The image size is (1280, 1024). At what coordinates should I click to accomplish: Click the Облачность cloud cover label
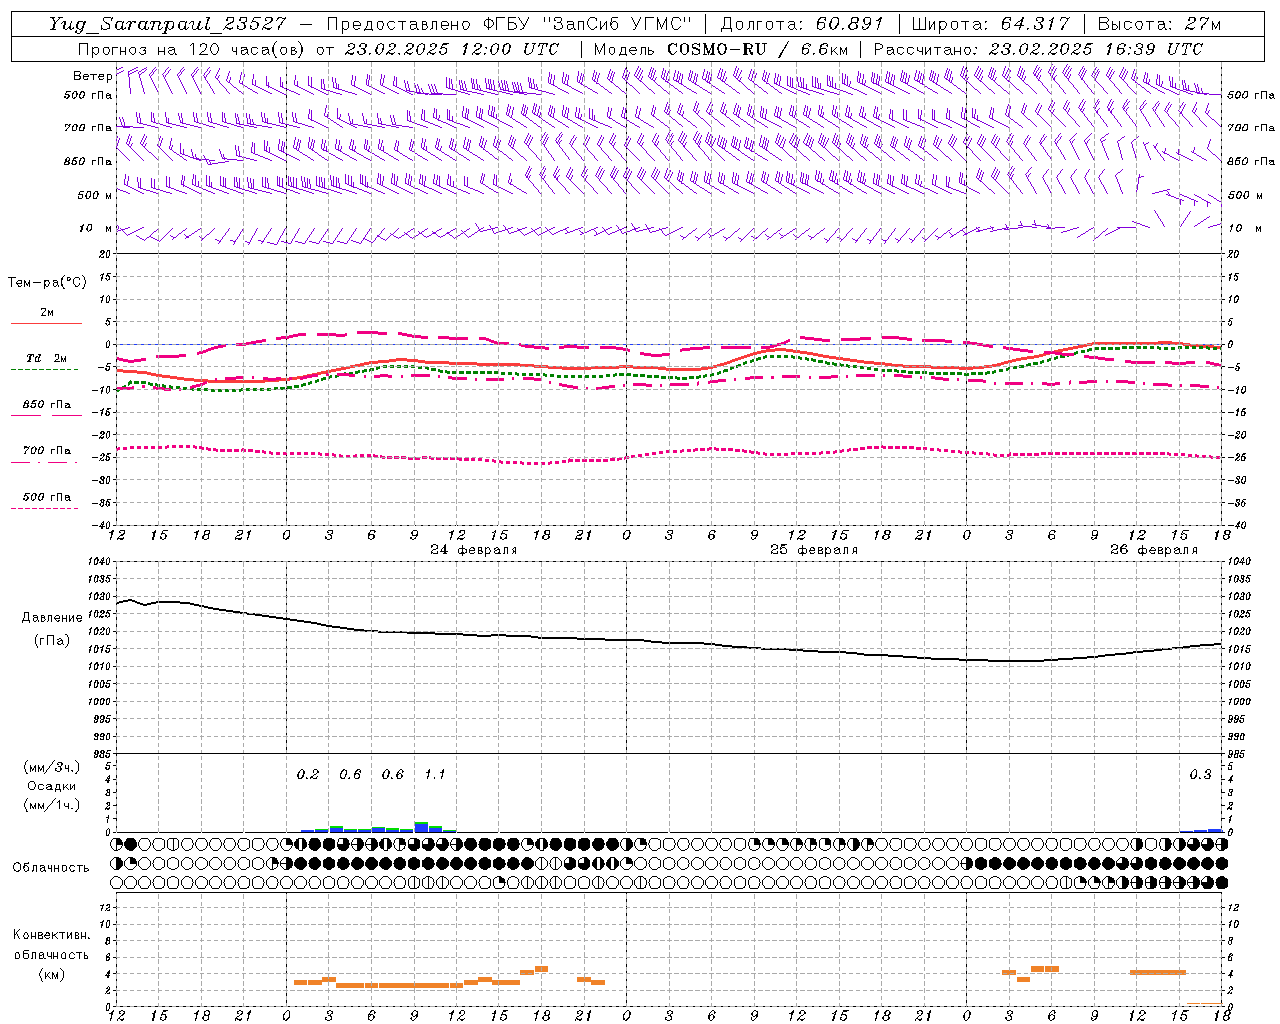pyautogui.click(x=51, y=868)
